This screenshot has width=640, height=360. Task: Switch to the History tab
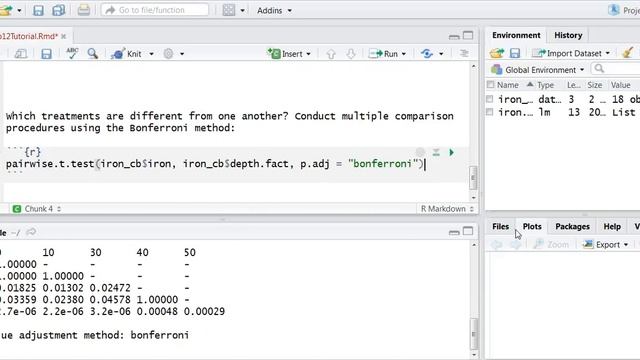568,35
